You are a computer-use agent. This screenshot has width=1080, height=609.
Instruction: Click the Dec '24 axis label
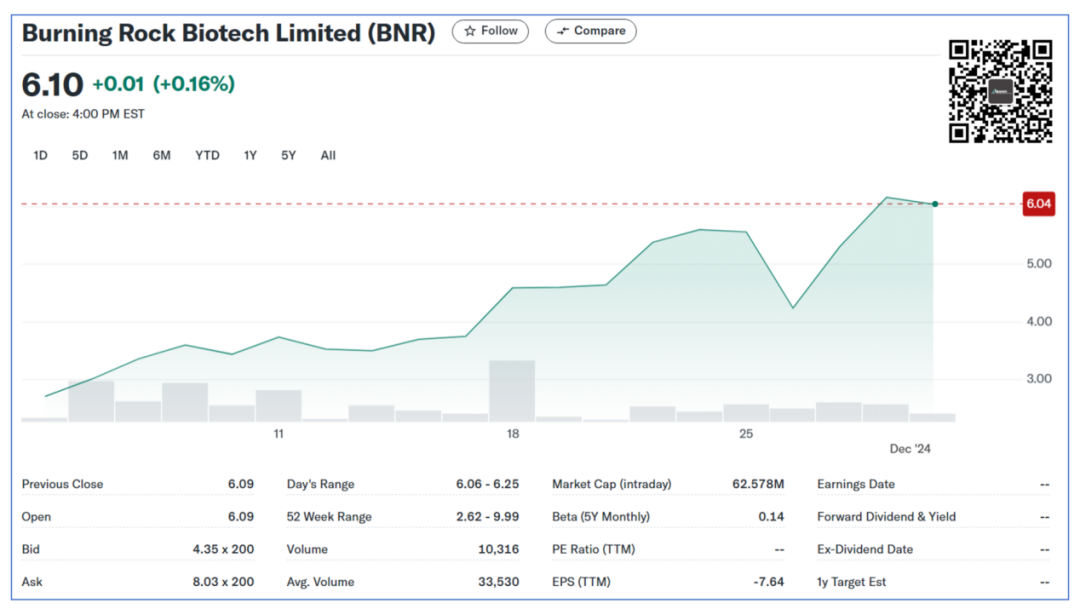click(910, 449)
